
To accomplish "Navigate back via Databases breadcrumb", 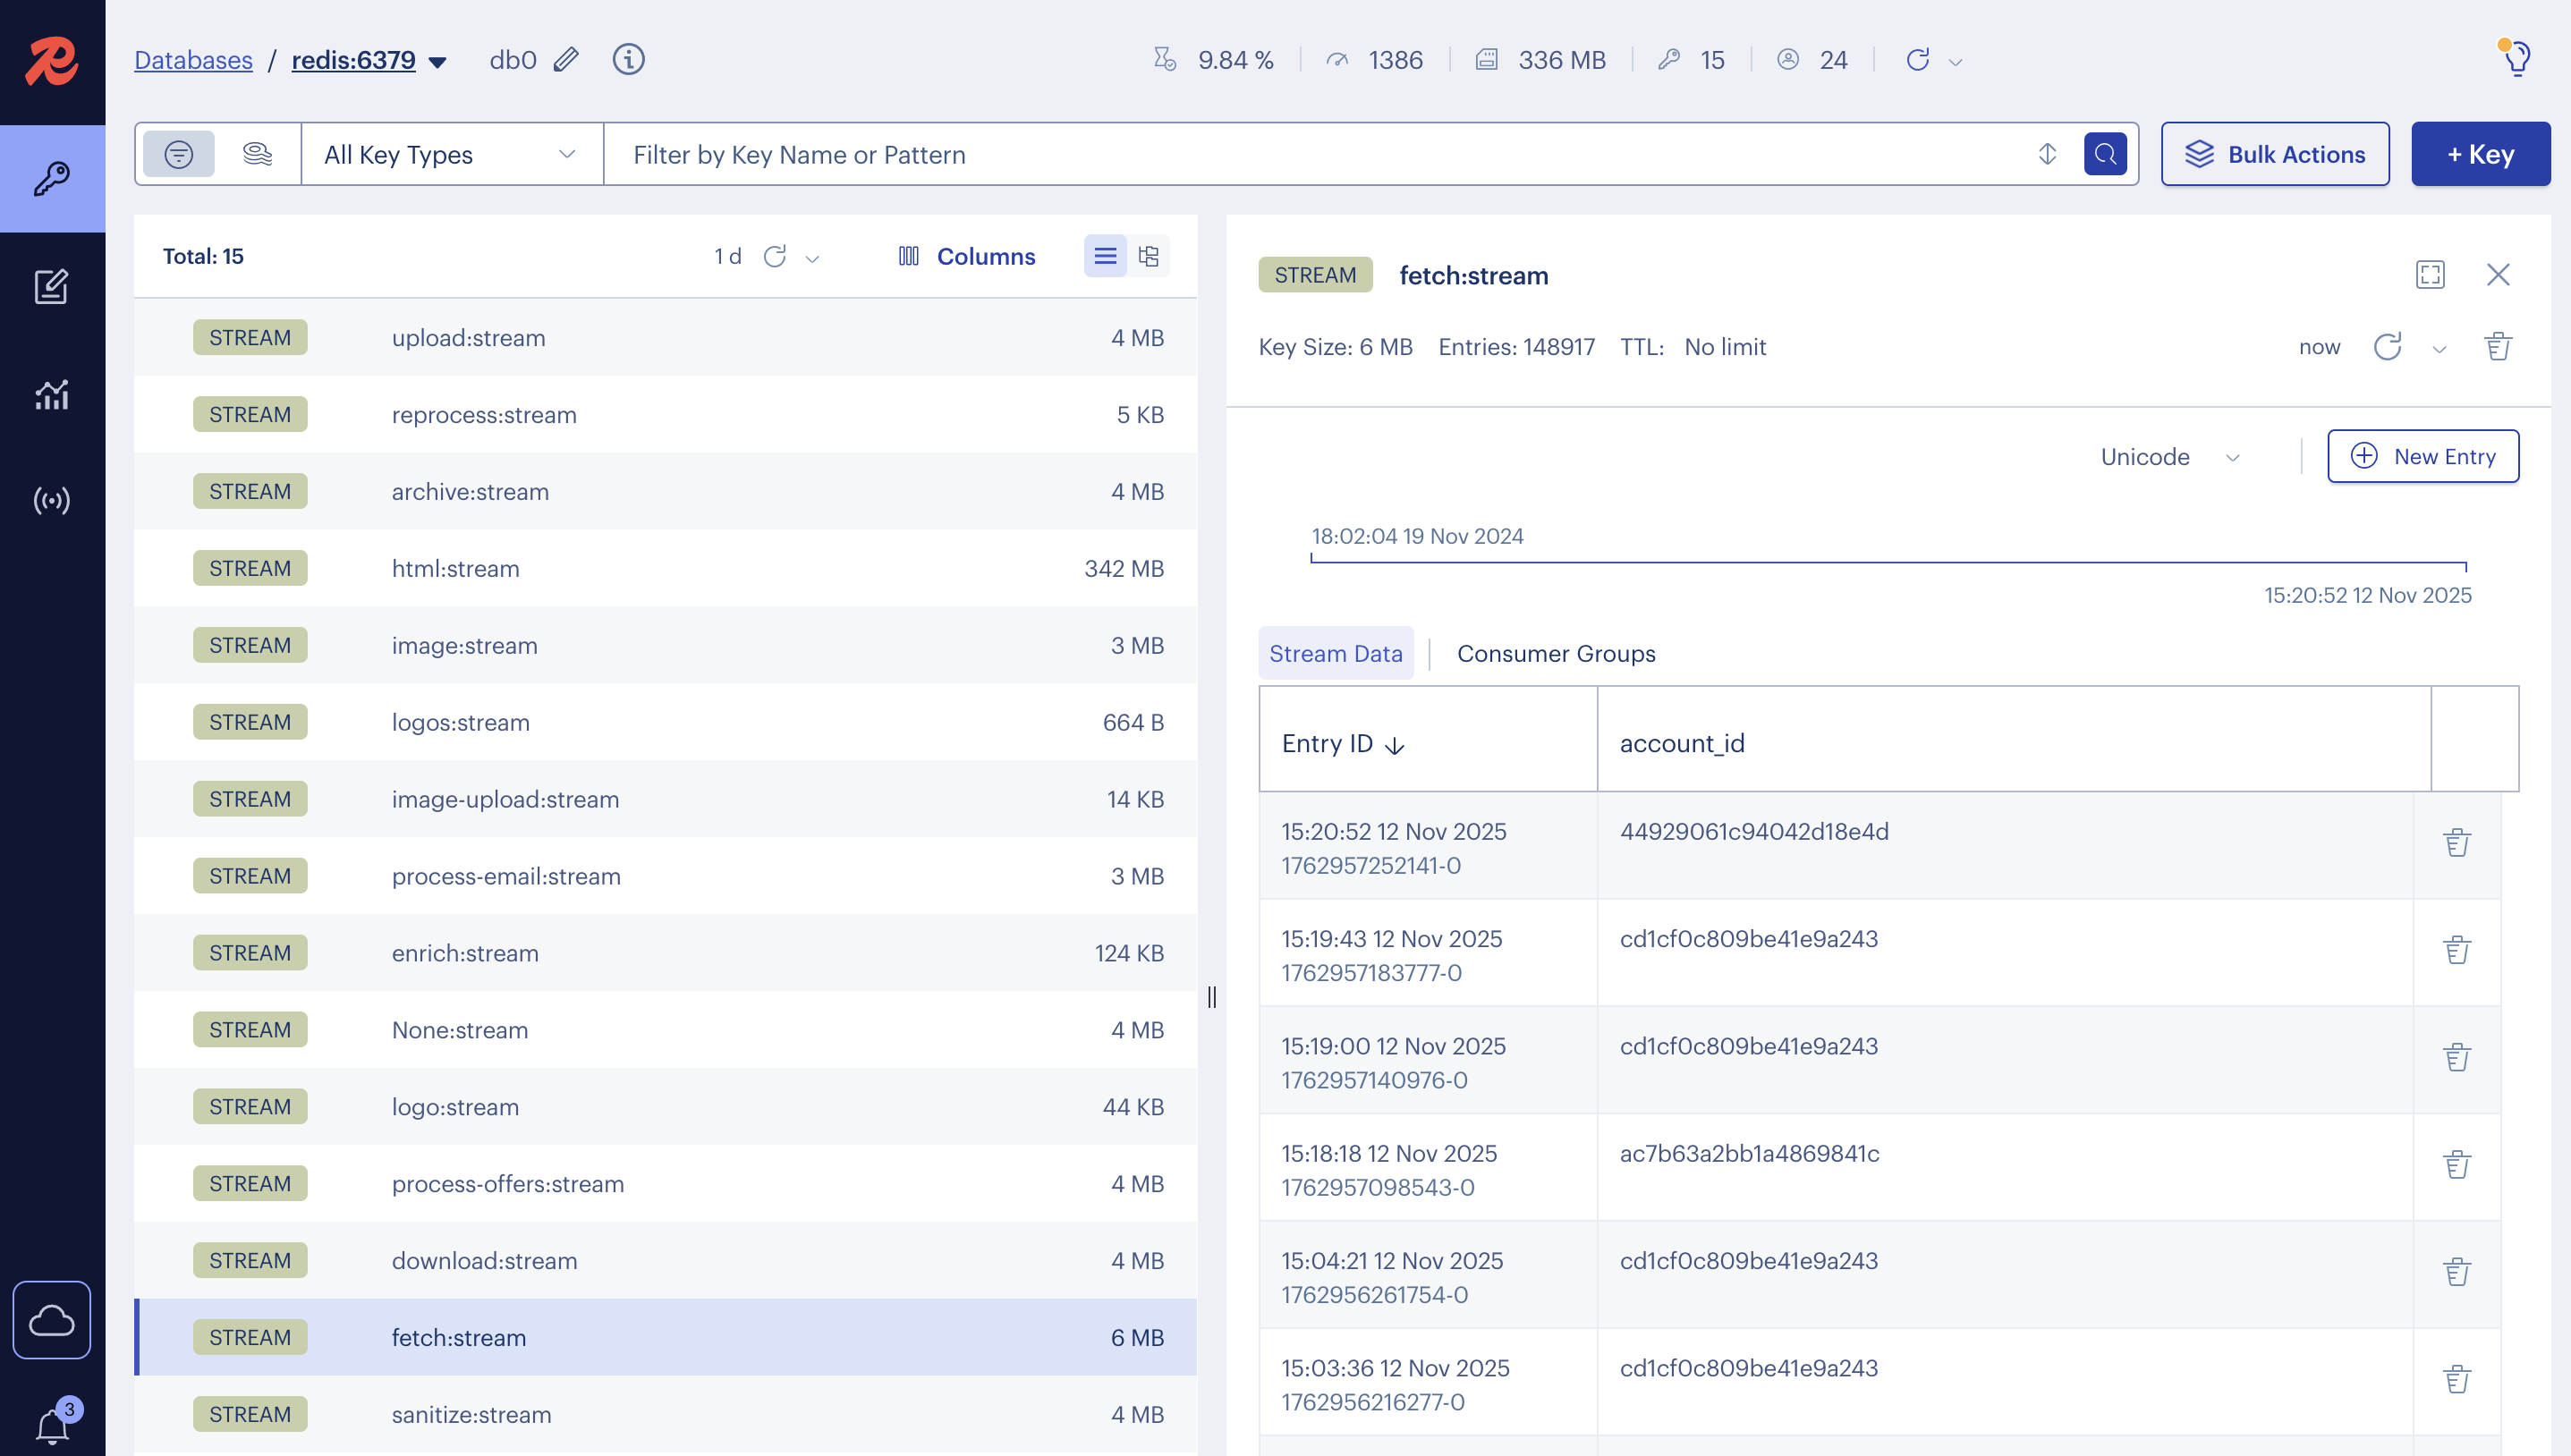I will [x=193, y=60].
